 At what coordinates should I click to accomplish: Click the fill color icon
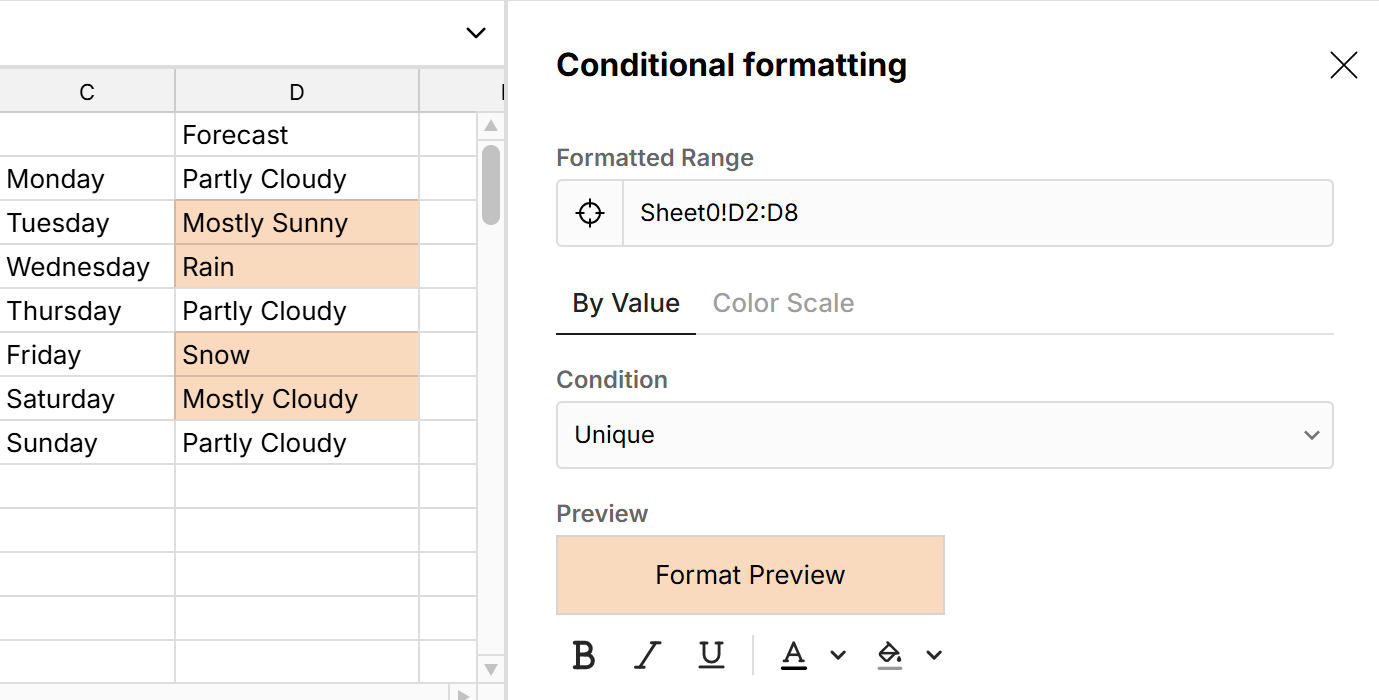(x=889, y=655)
